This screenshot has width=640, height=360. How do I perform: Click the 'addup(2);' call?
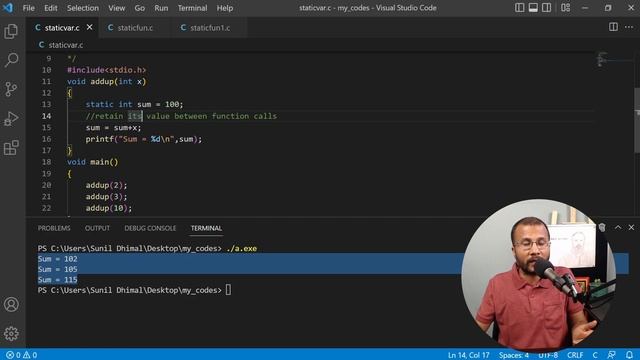(106, 185)
